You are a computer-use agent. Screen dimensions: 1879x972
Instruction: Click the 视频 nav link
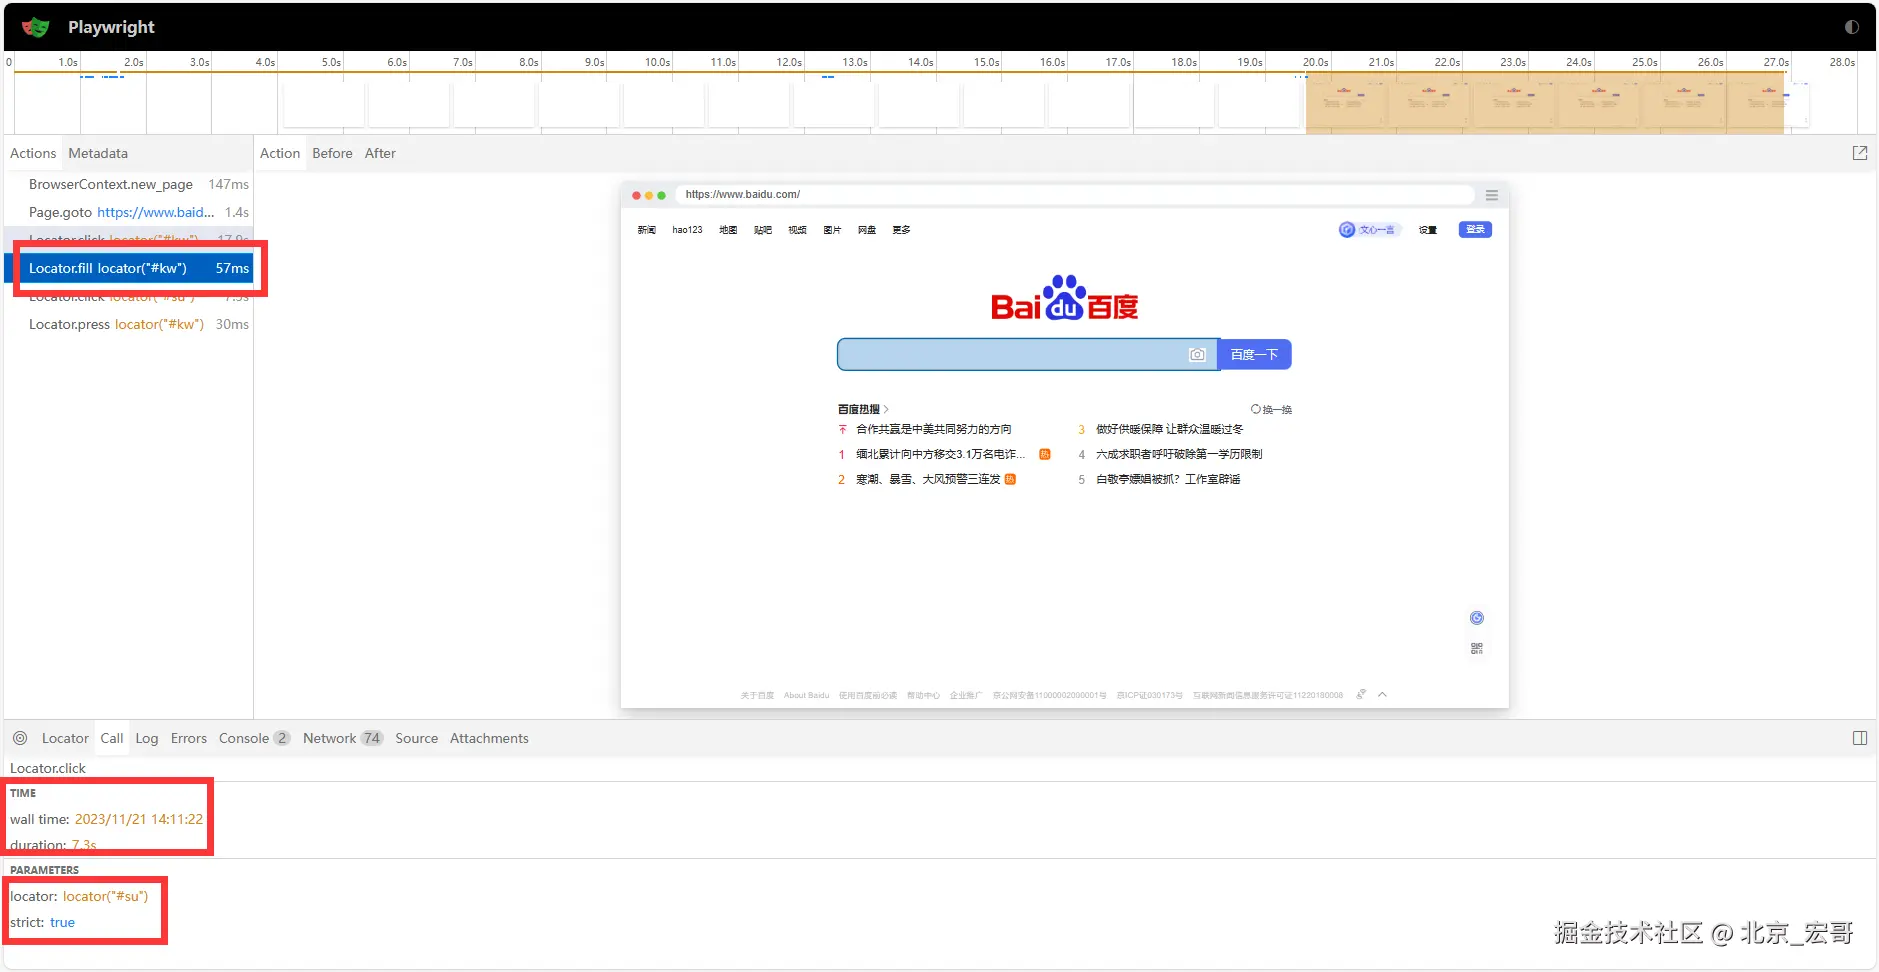coord(797,230)
